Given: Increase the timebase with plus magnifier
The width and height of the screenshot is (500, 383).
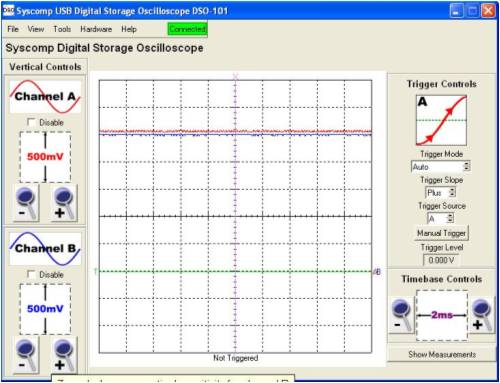Looking at the screenshot, I should pyautogui.click(x=482, y=314).
